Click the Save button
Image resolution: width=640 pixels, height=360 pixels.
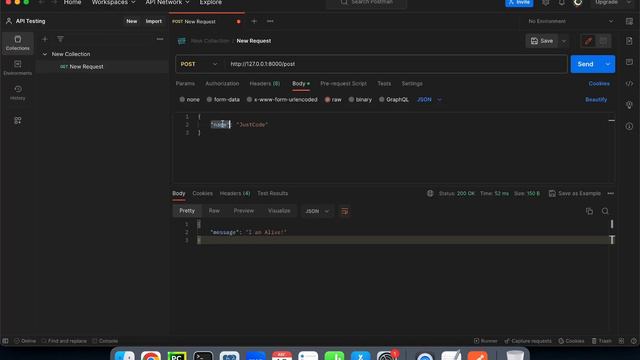[542, 41]
